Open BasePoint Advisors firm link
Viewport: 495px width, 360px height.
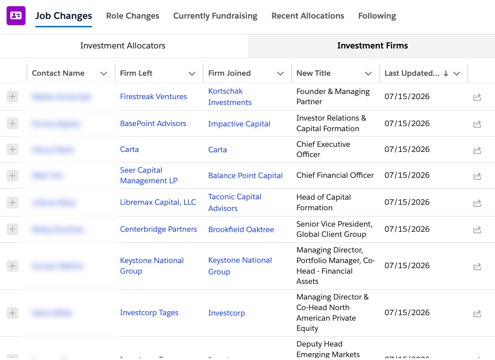click(153, 123)
